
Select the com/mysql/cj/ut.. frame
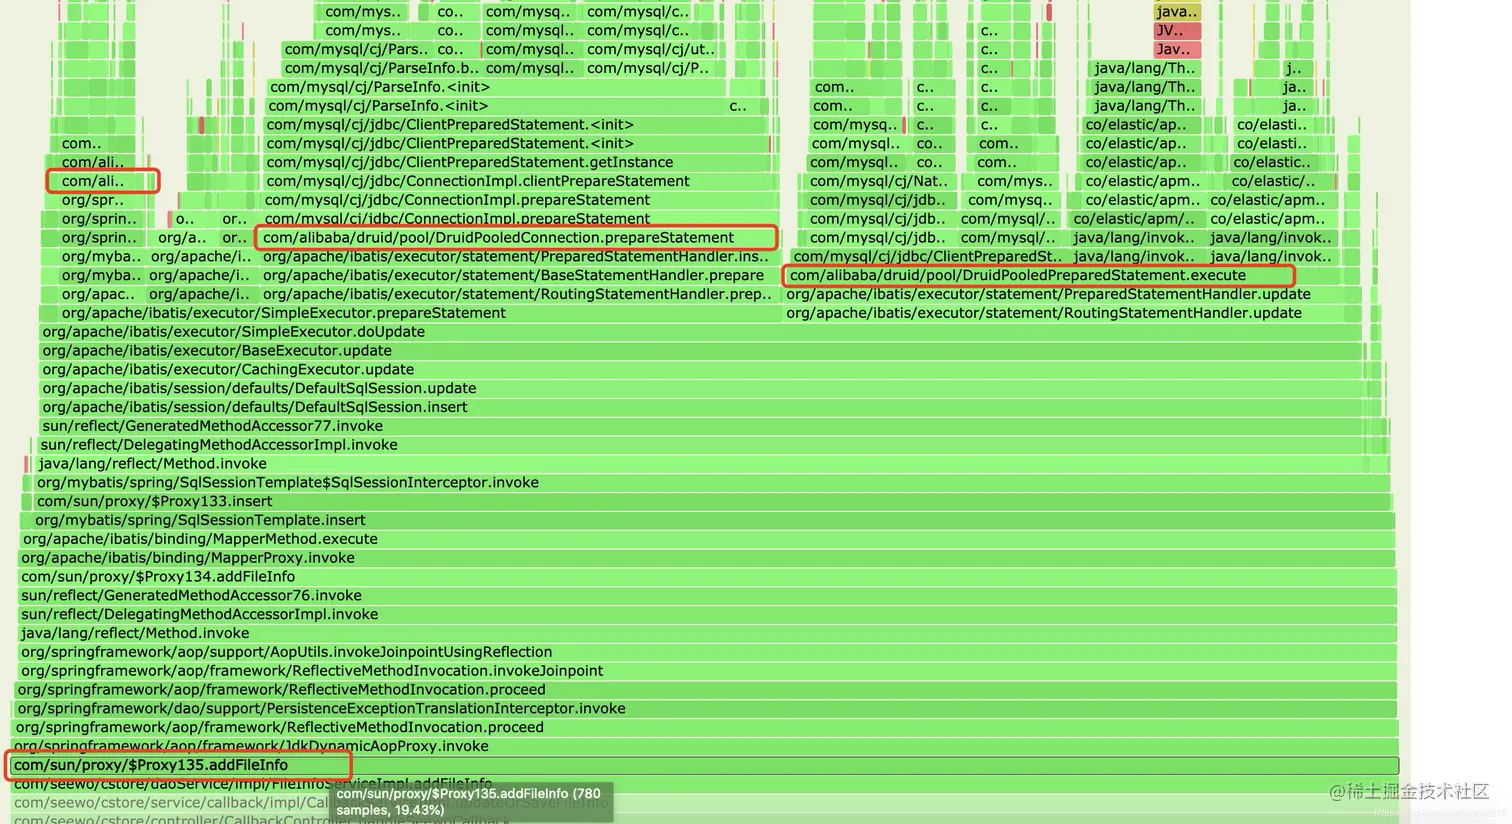click(652, 49)
